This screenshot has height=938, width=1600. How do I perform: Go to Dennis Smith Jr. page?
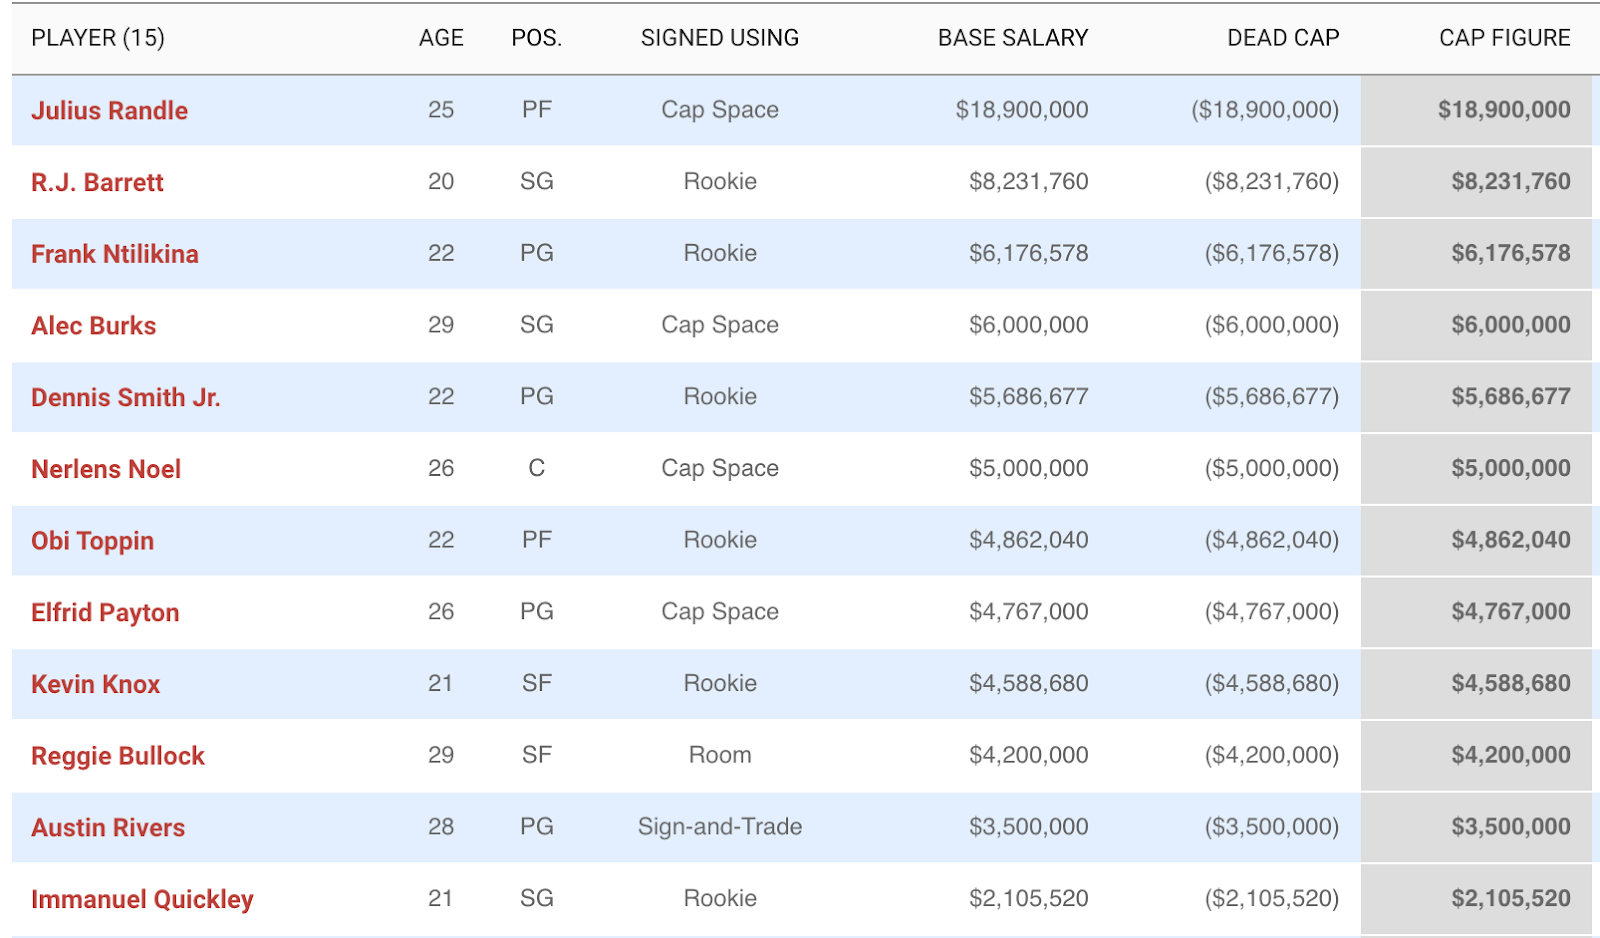[126, 397]
